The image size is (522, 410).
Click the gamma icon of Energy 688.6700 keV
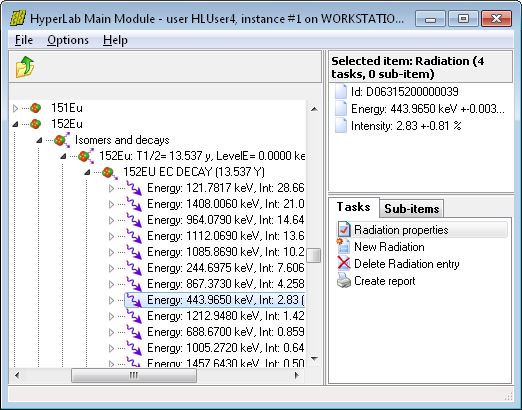coord(134,332)
